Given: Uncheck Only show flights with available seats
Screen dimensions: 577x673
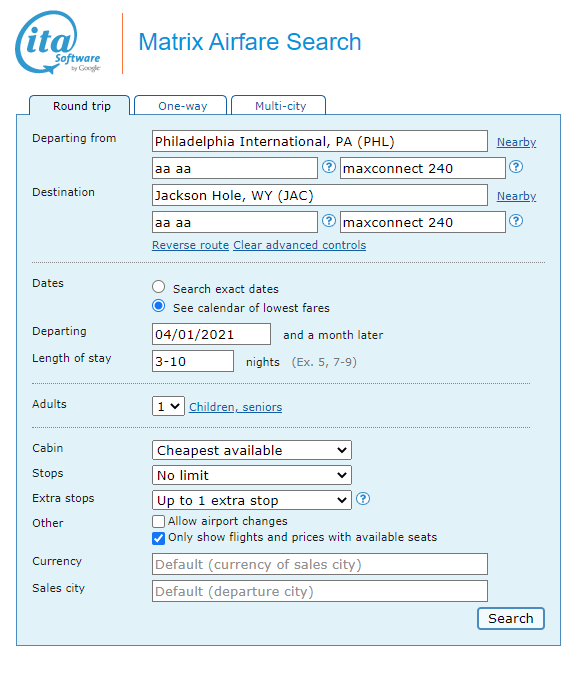Looking at the screenshot, I should [x=158, y=538].
